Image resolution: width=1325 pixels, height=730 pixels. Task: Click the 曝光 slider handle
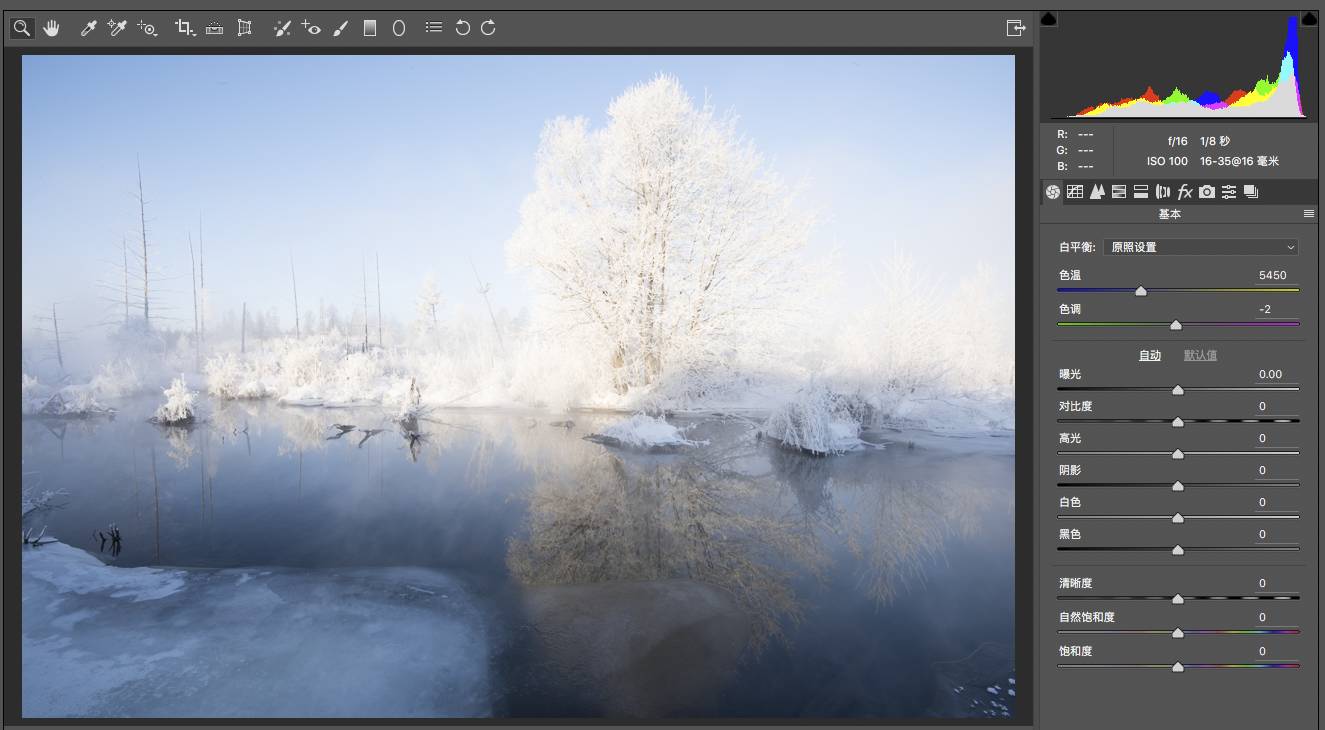[x=1178, y=390]
